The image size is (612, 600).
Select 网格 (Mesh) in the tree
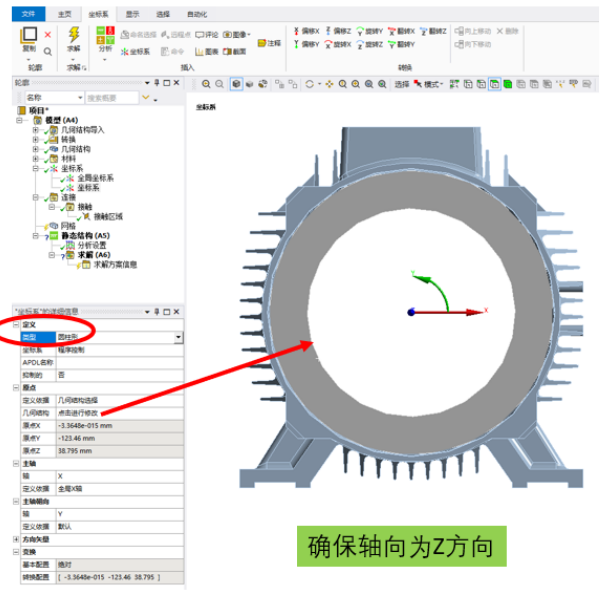click(68, 226)
